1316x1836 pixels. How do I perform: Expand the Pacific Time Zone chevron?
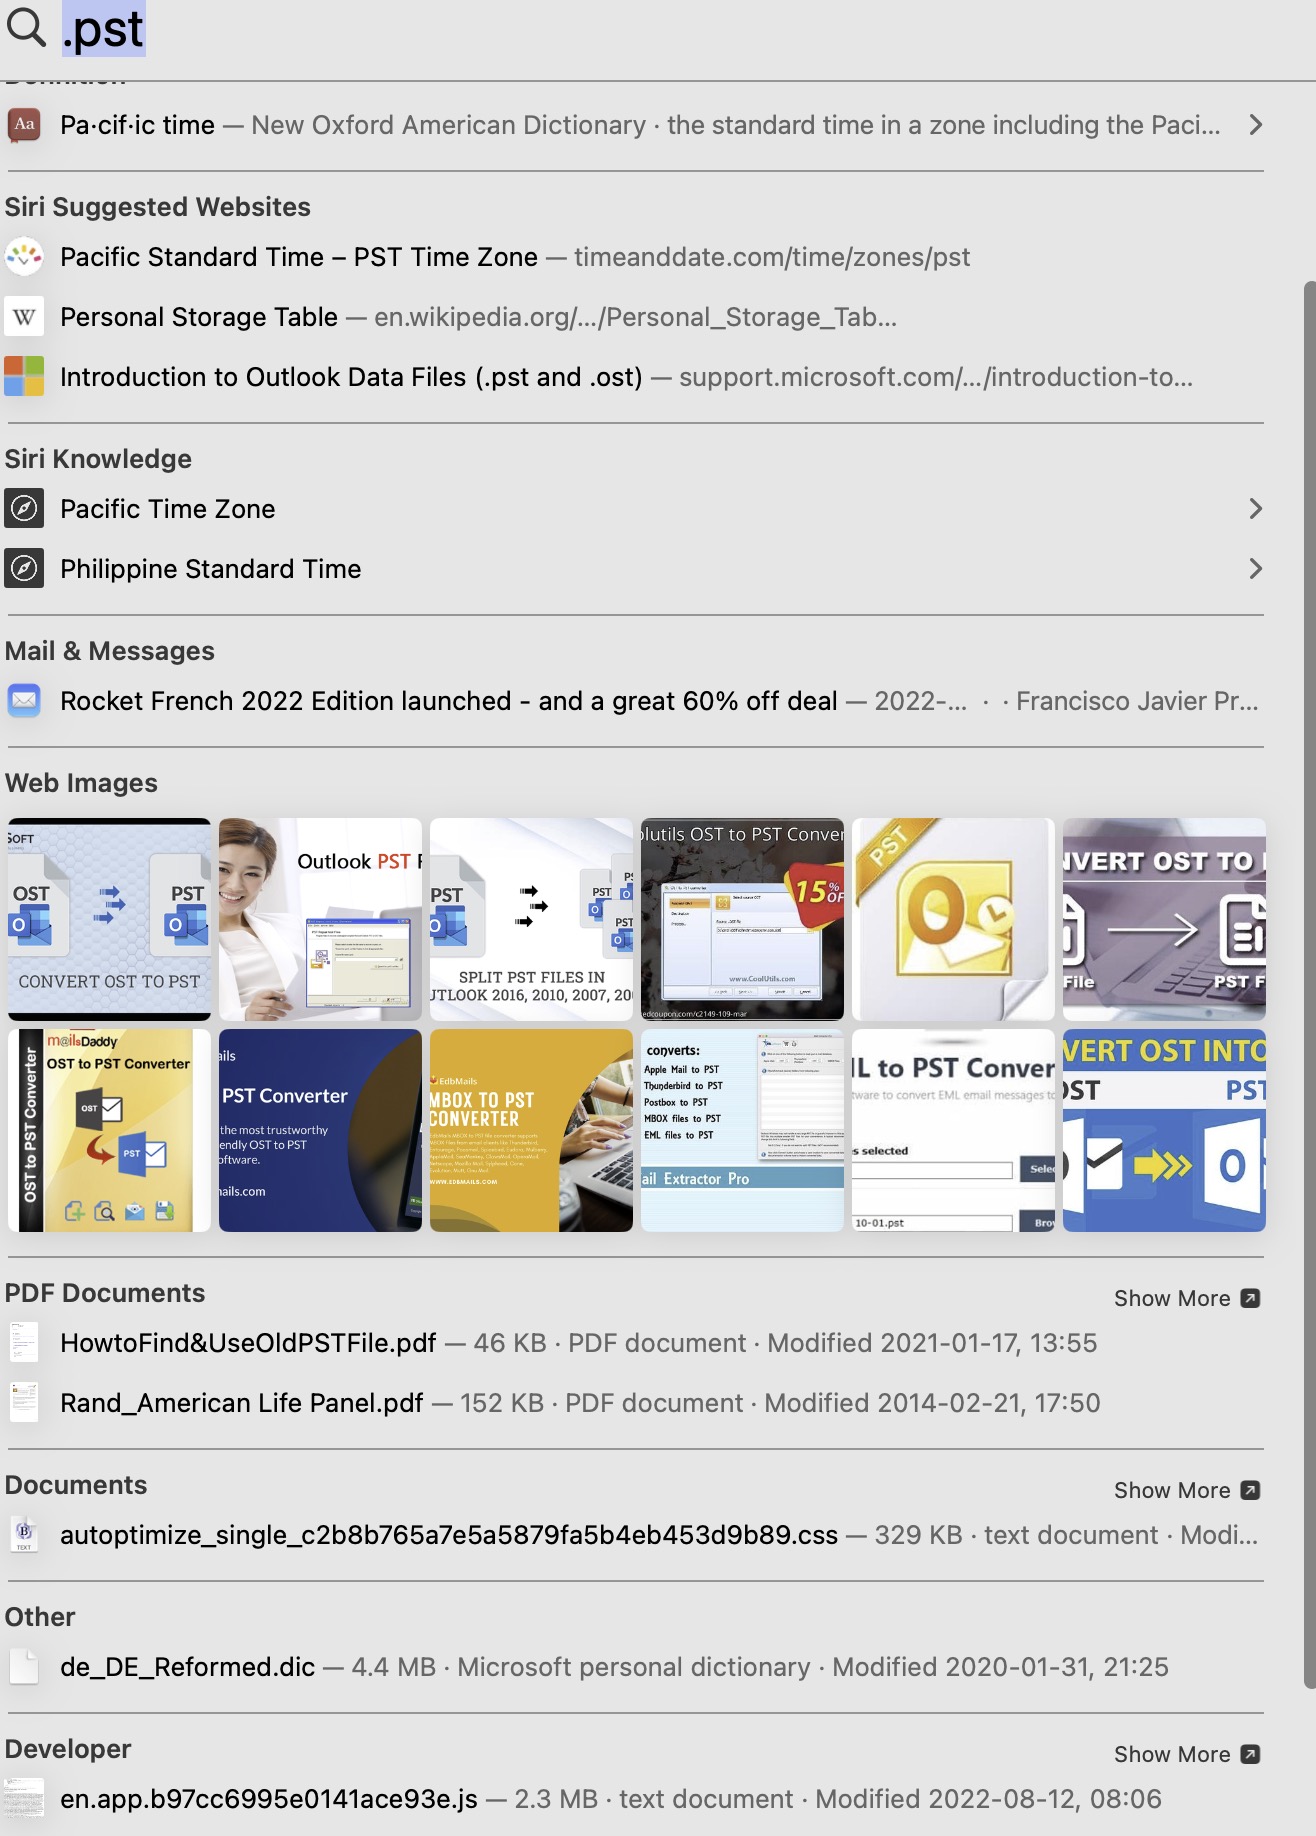point(1256,509)
